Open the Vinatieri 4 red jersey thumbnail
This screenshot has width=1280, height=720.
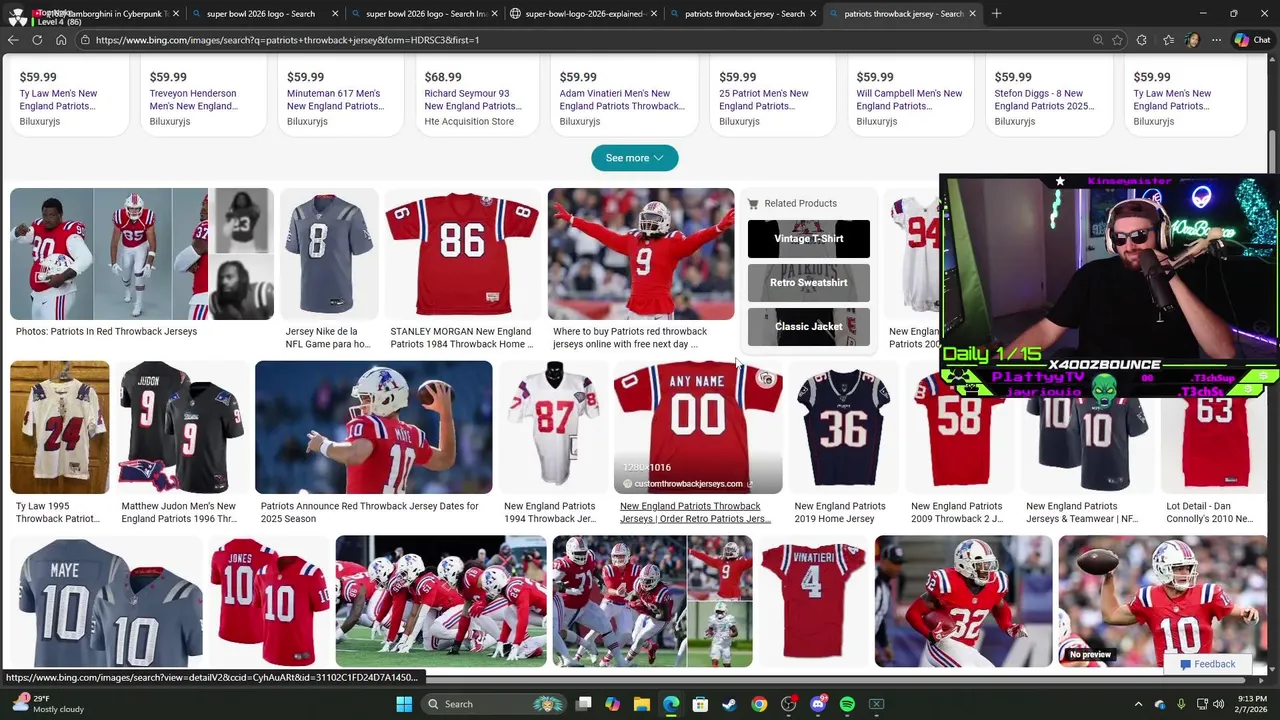point(813,601)
